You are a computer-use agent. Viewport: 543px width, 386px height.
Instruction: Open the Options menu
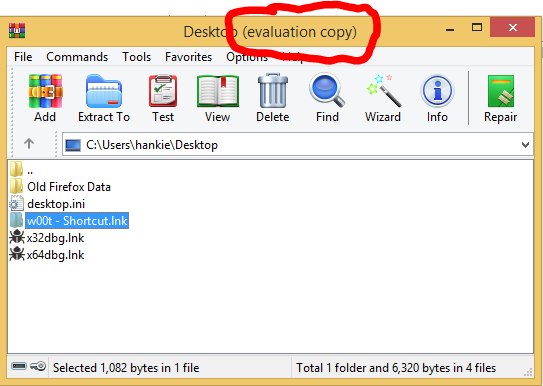click(x=247, y=57)
